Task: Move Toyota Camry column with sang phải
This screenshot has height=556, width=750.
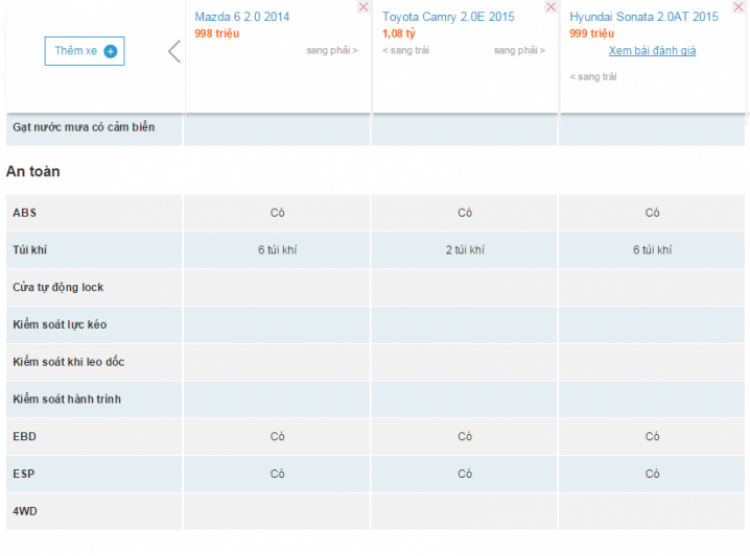Action: tap(519, 50)
